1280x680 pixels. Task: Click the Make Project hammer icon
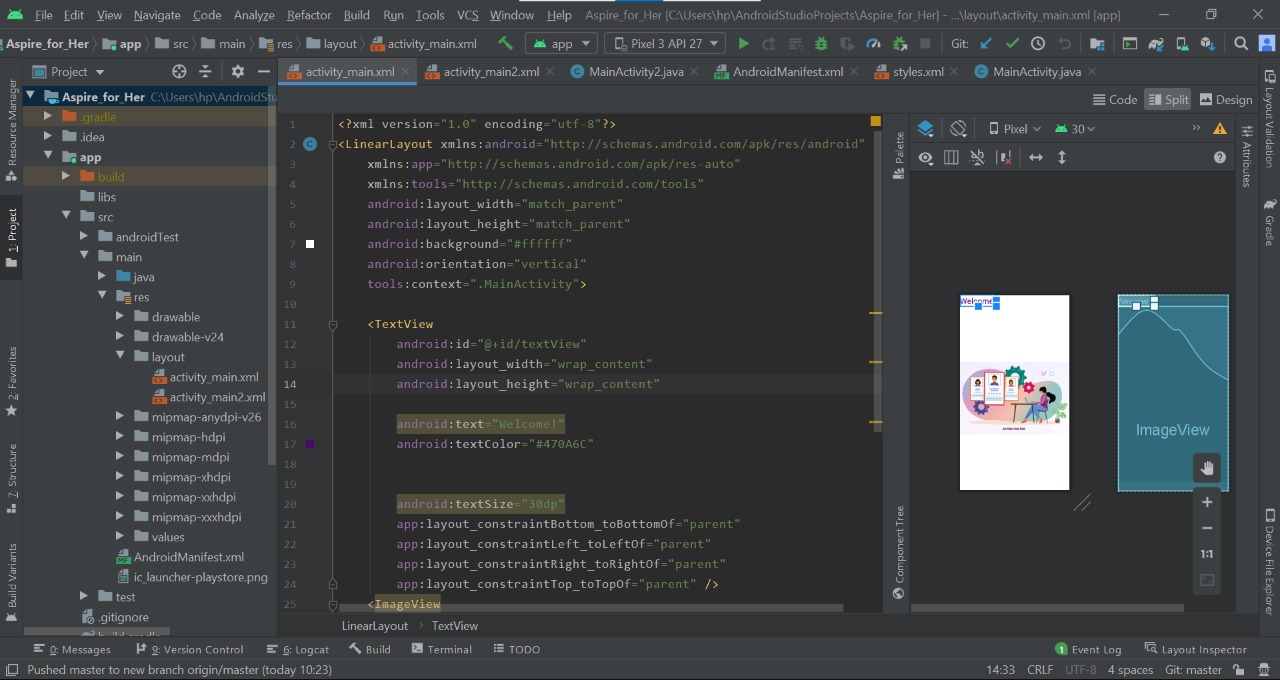pos(506,44)
